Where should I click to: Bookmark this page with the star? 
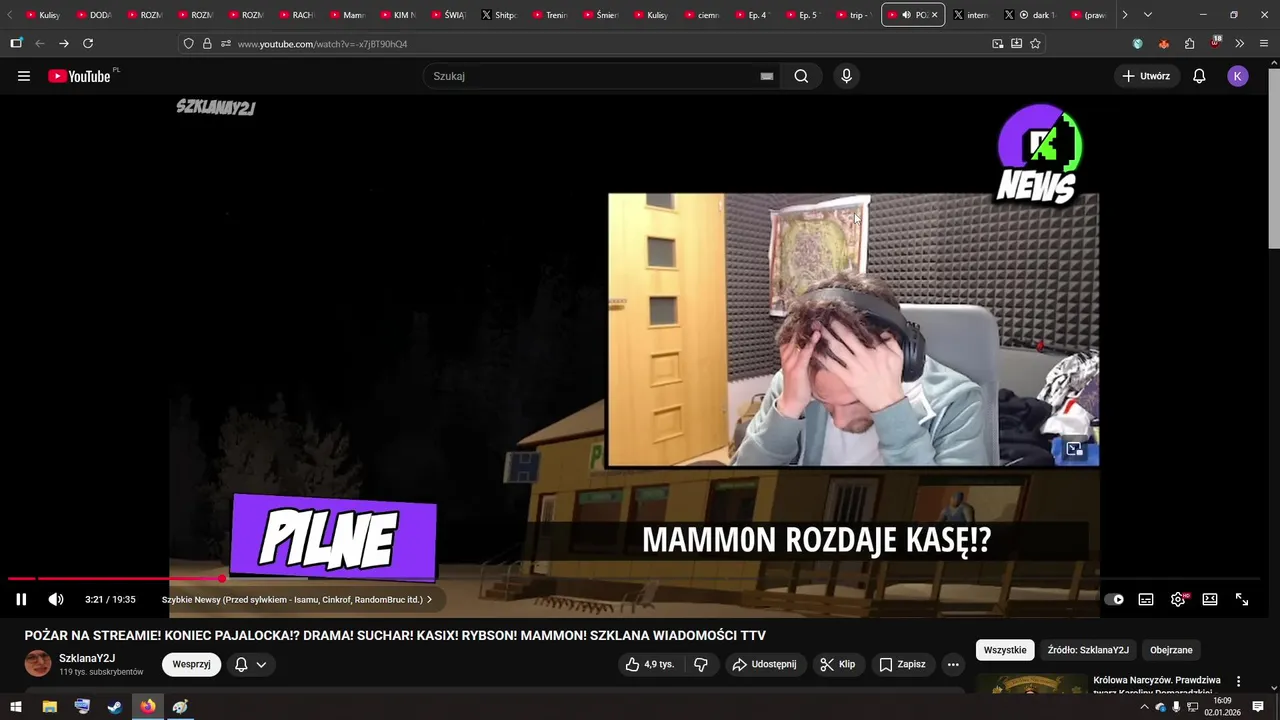1035,44
